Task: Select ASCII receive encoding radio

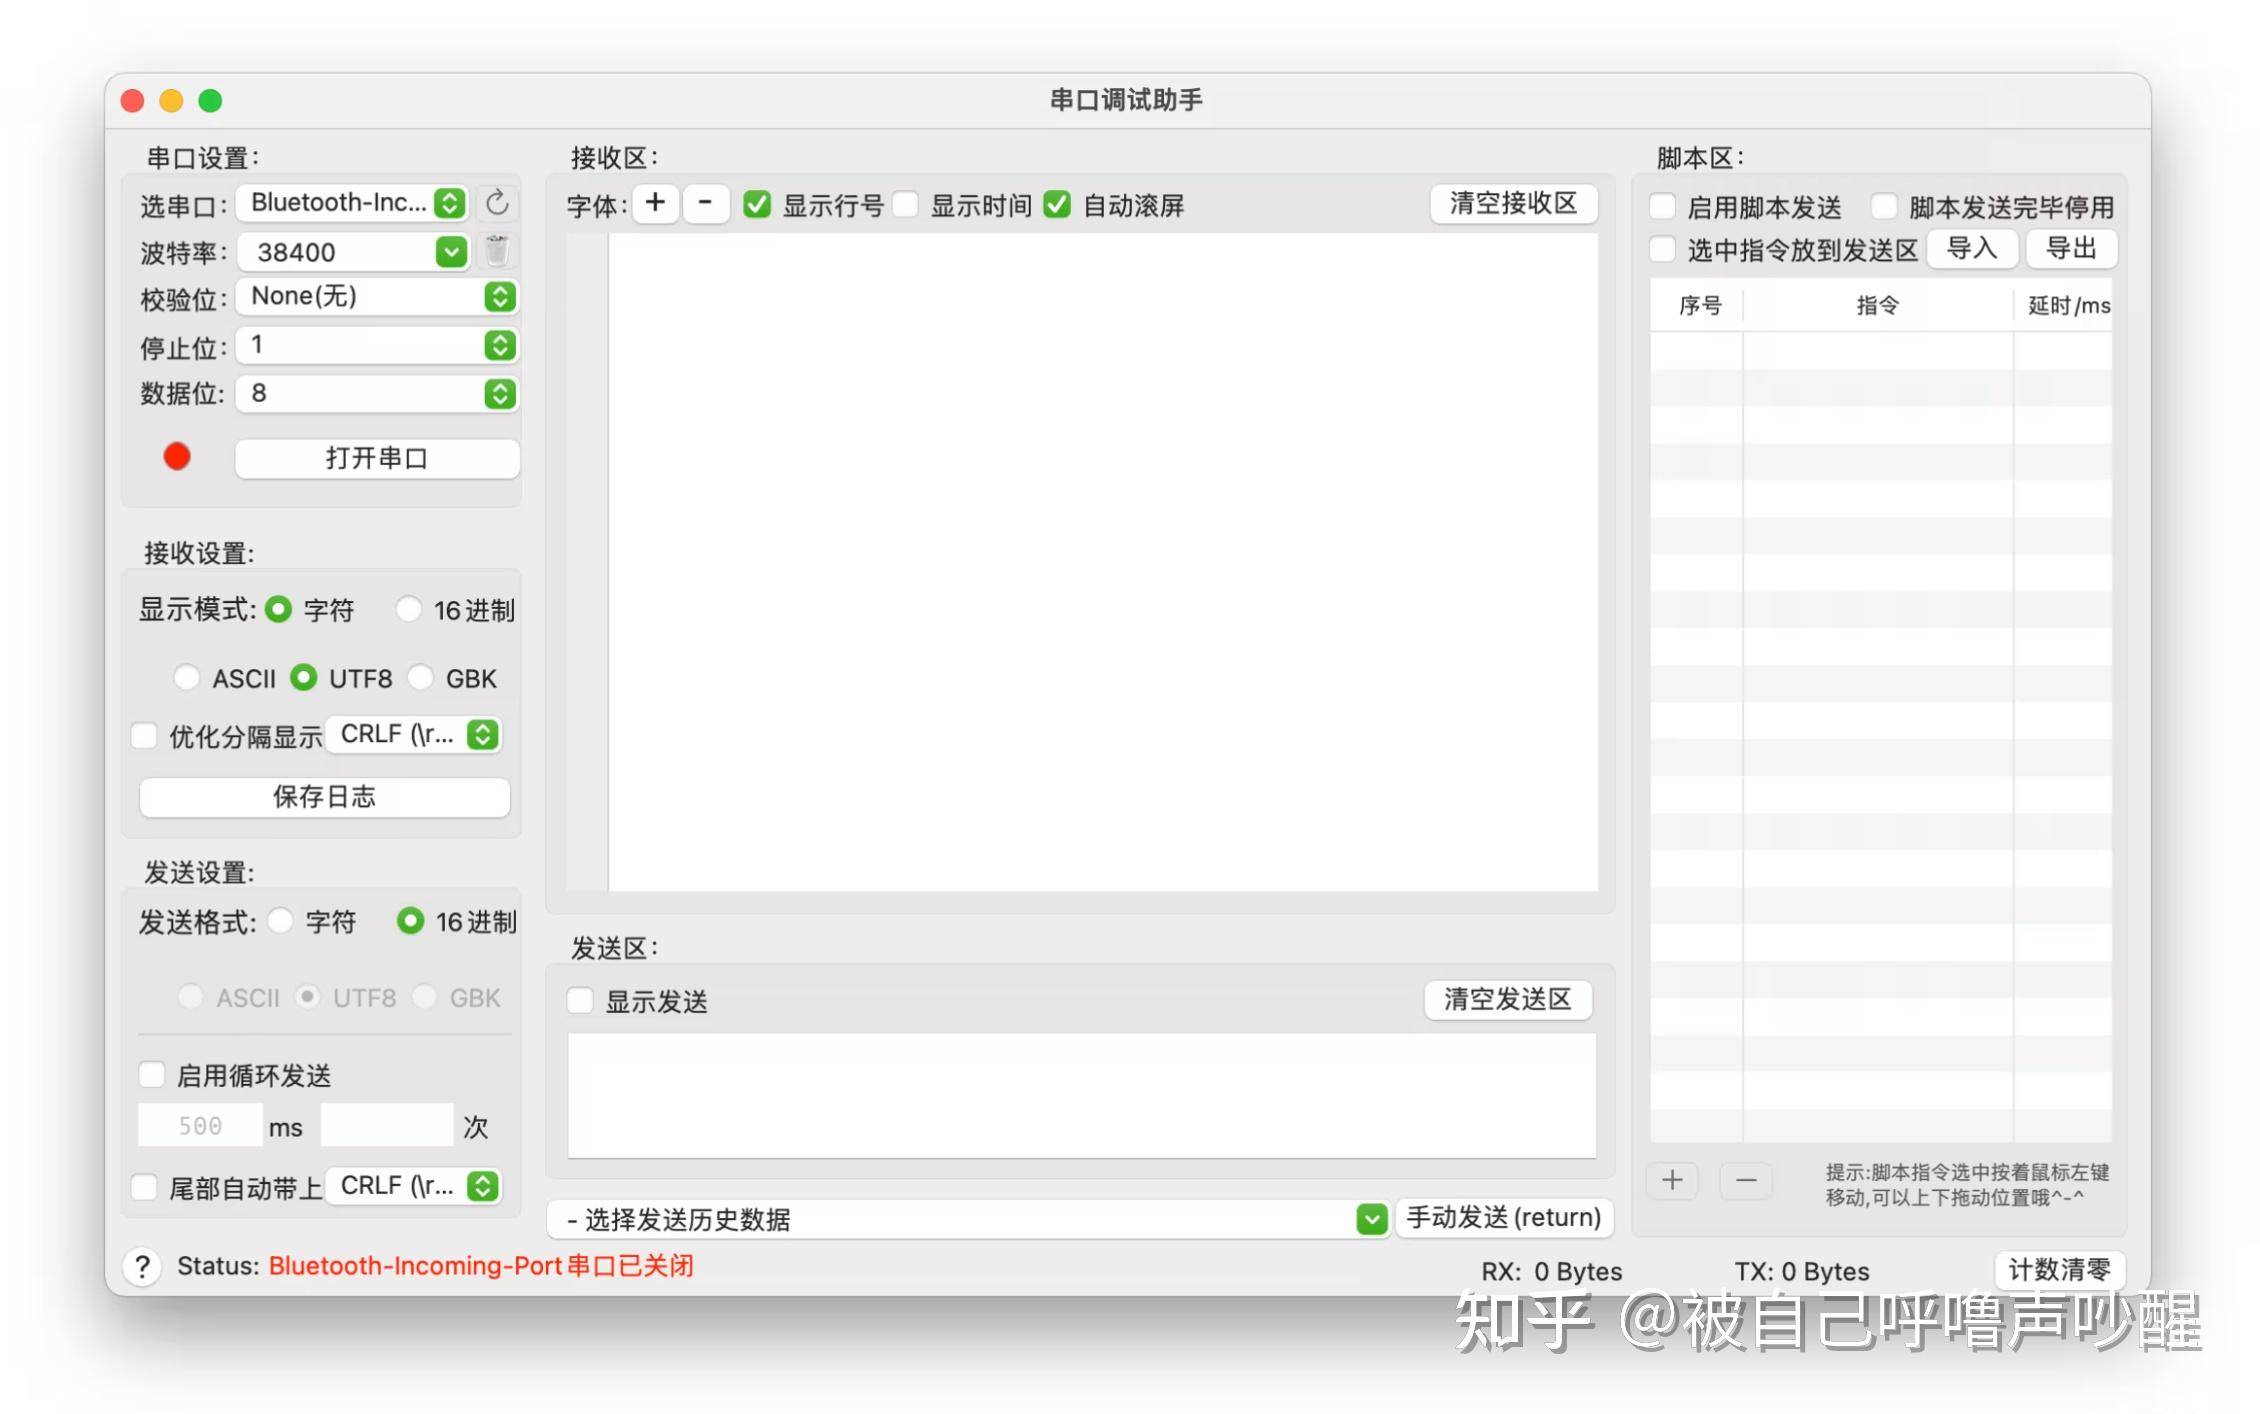Action: tap(186, 678)
